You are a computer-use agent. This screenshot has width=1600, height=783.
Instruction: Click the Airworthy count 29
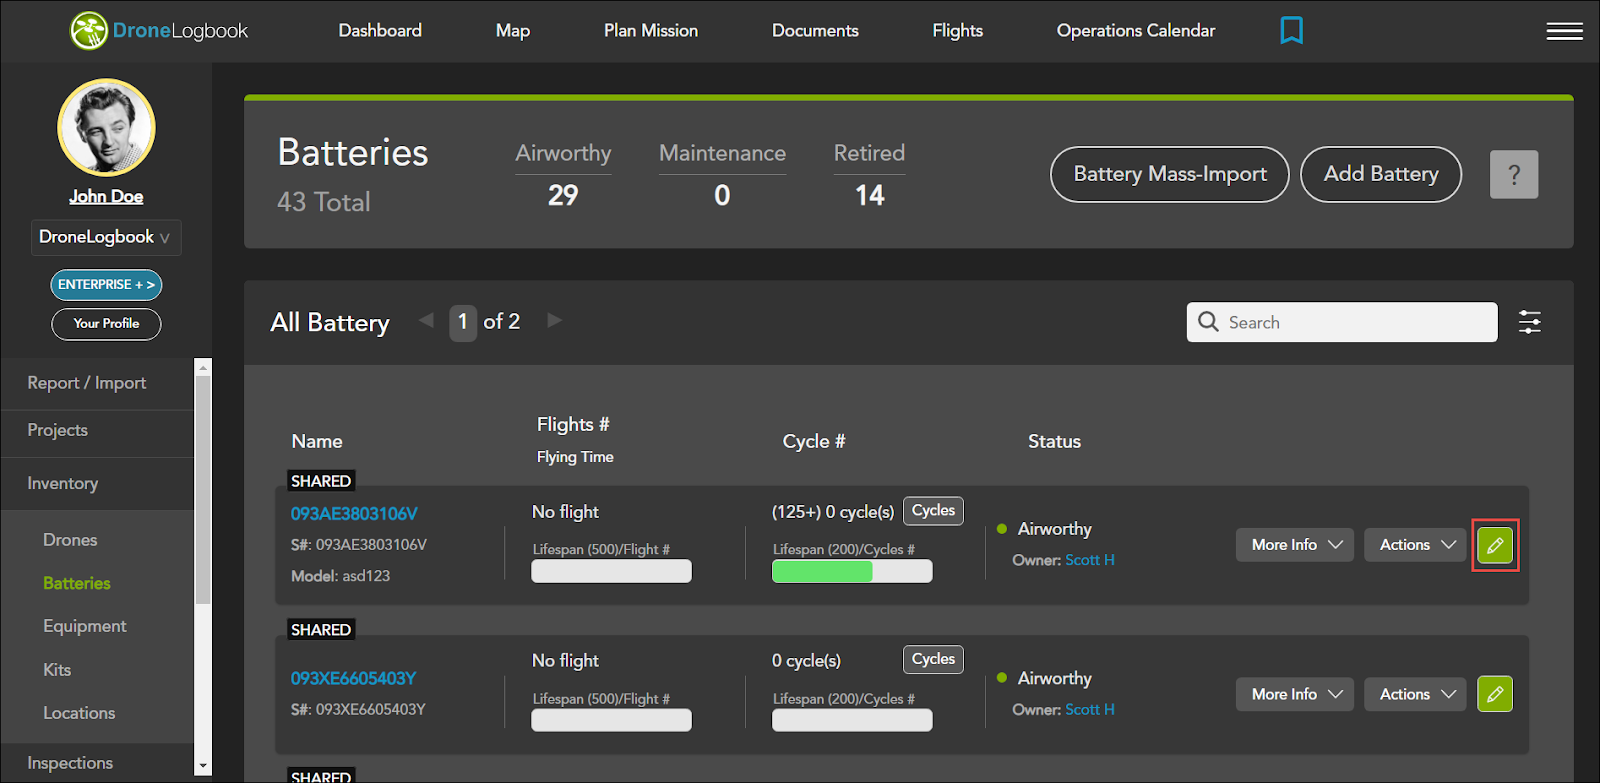[x=563, y=195]
